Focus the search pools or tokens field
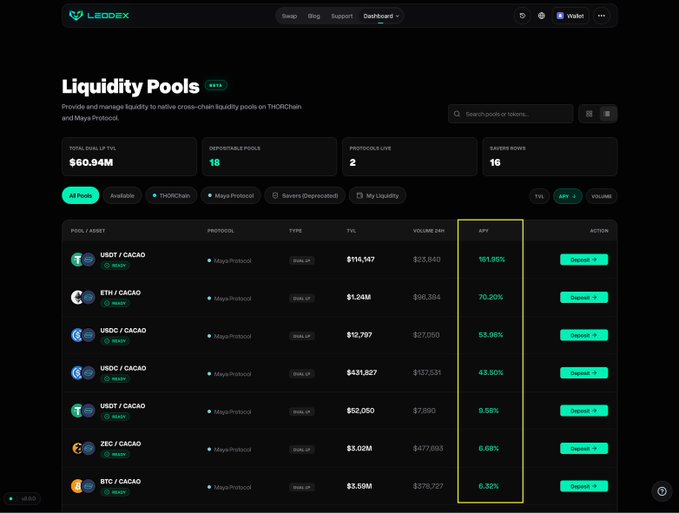679x513 pixels. point(511,114)
